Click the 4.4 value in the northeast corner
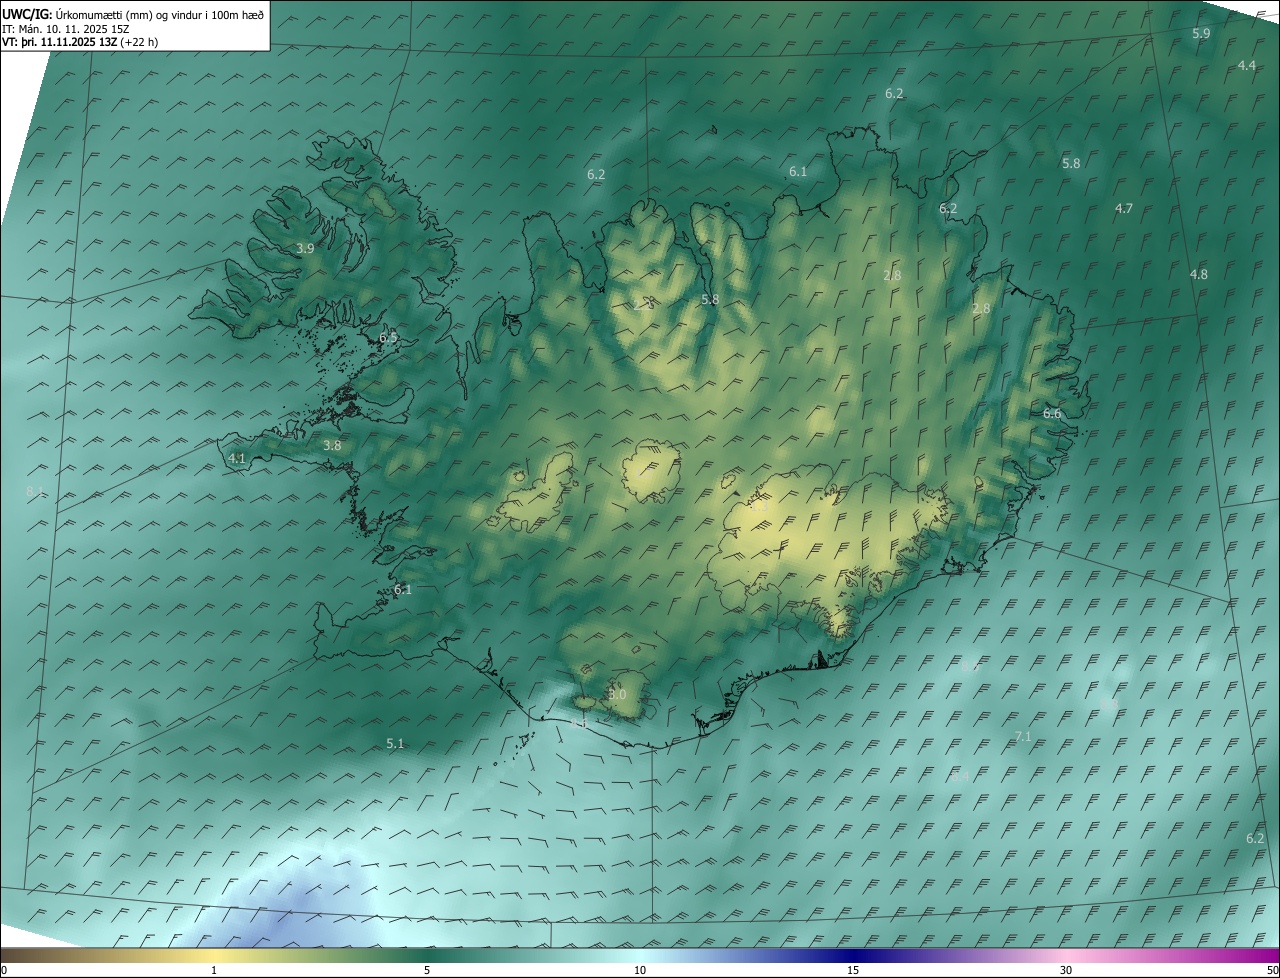This screenshot has width=1280, height=978. [1246, 65]
